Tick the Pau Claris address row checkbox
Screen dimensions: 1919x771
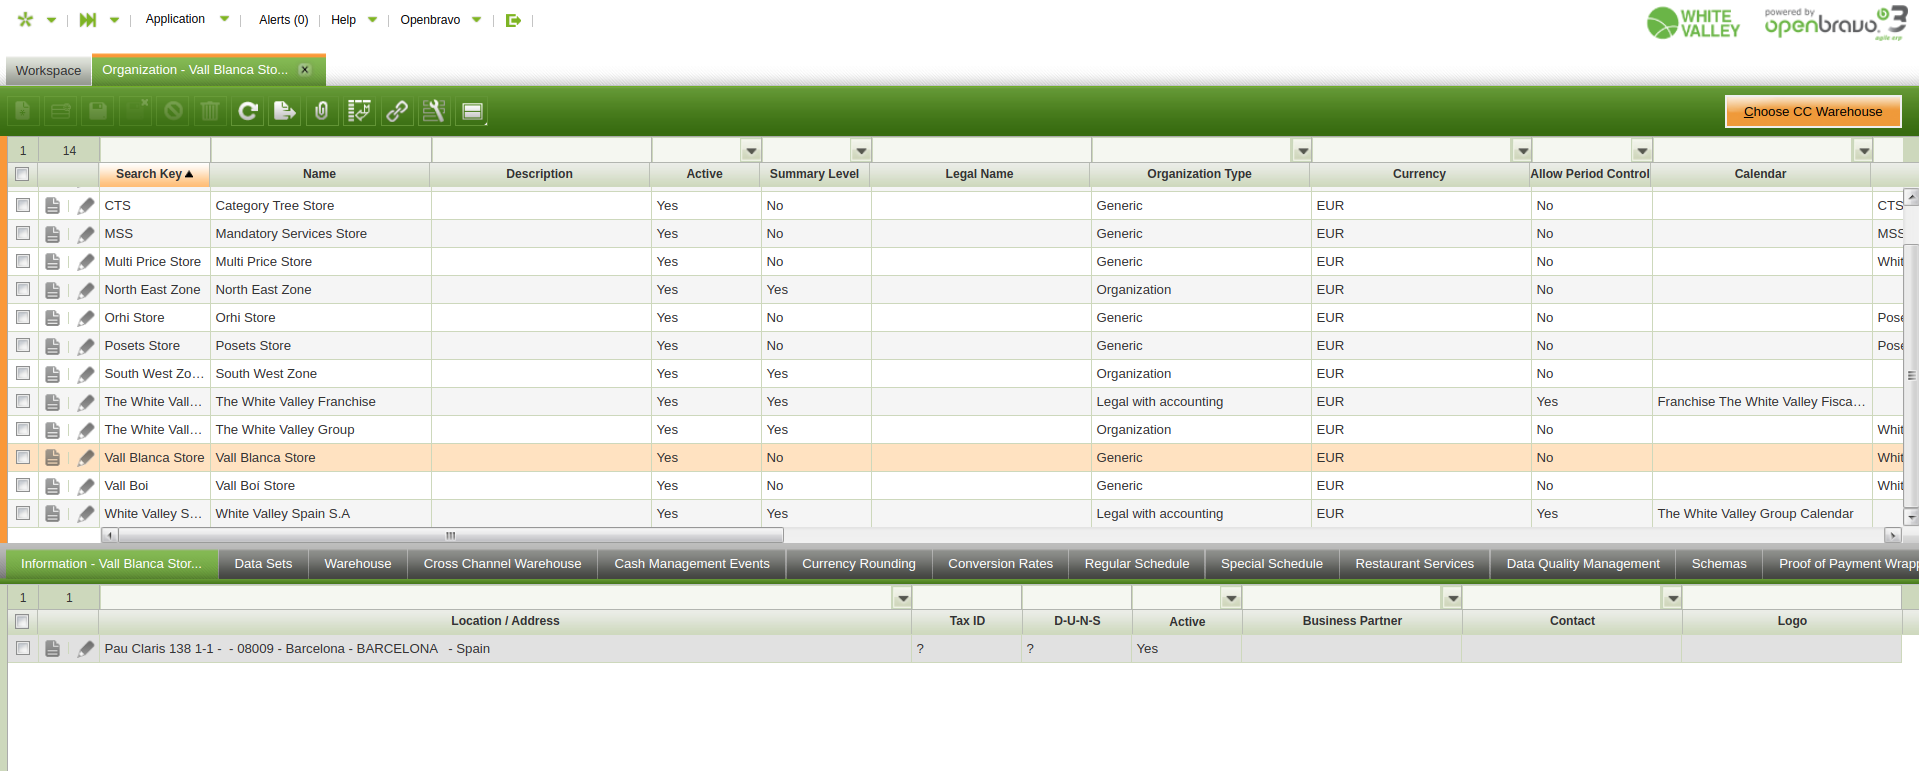pos(23,648)
